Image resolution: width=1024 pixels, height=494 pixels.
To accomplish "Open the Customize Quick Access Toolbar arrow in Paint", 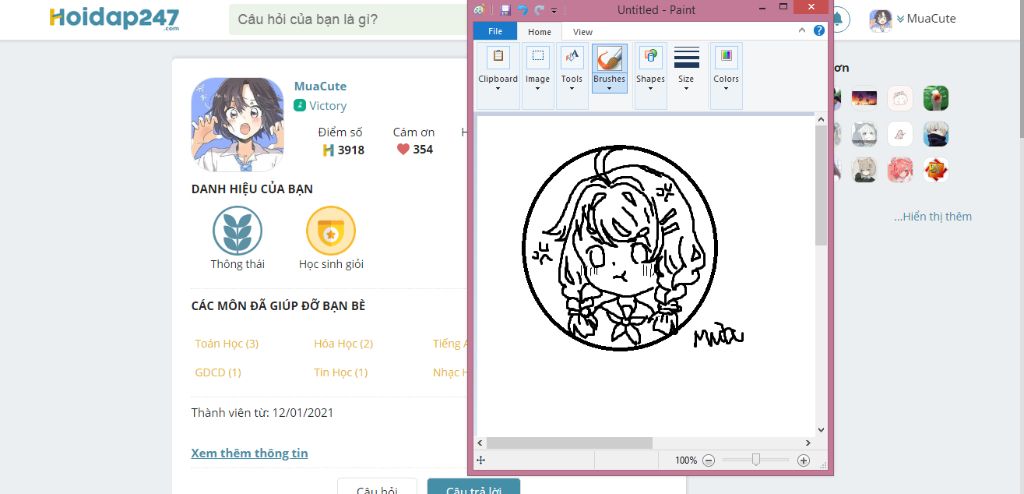I will pos(554,10).
